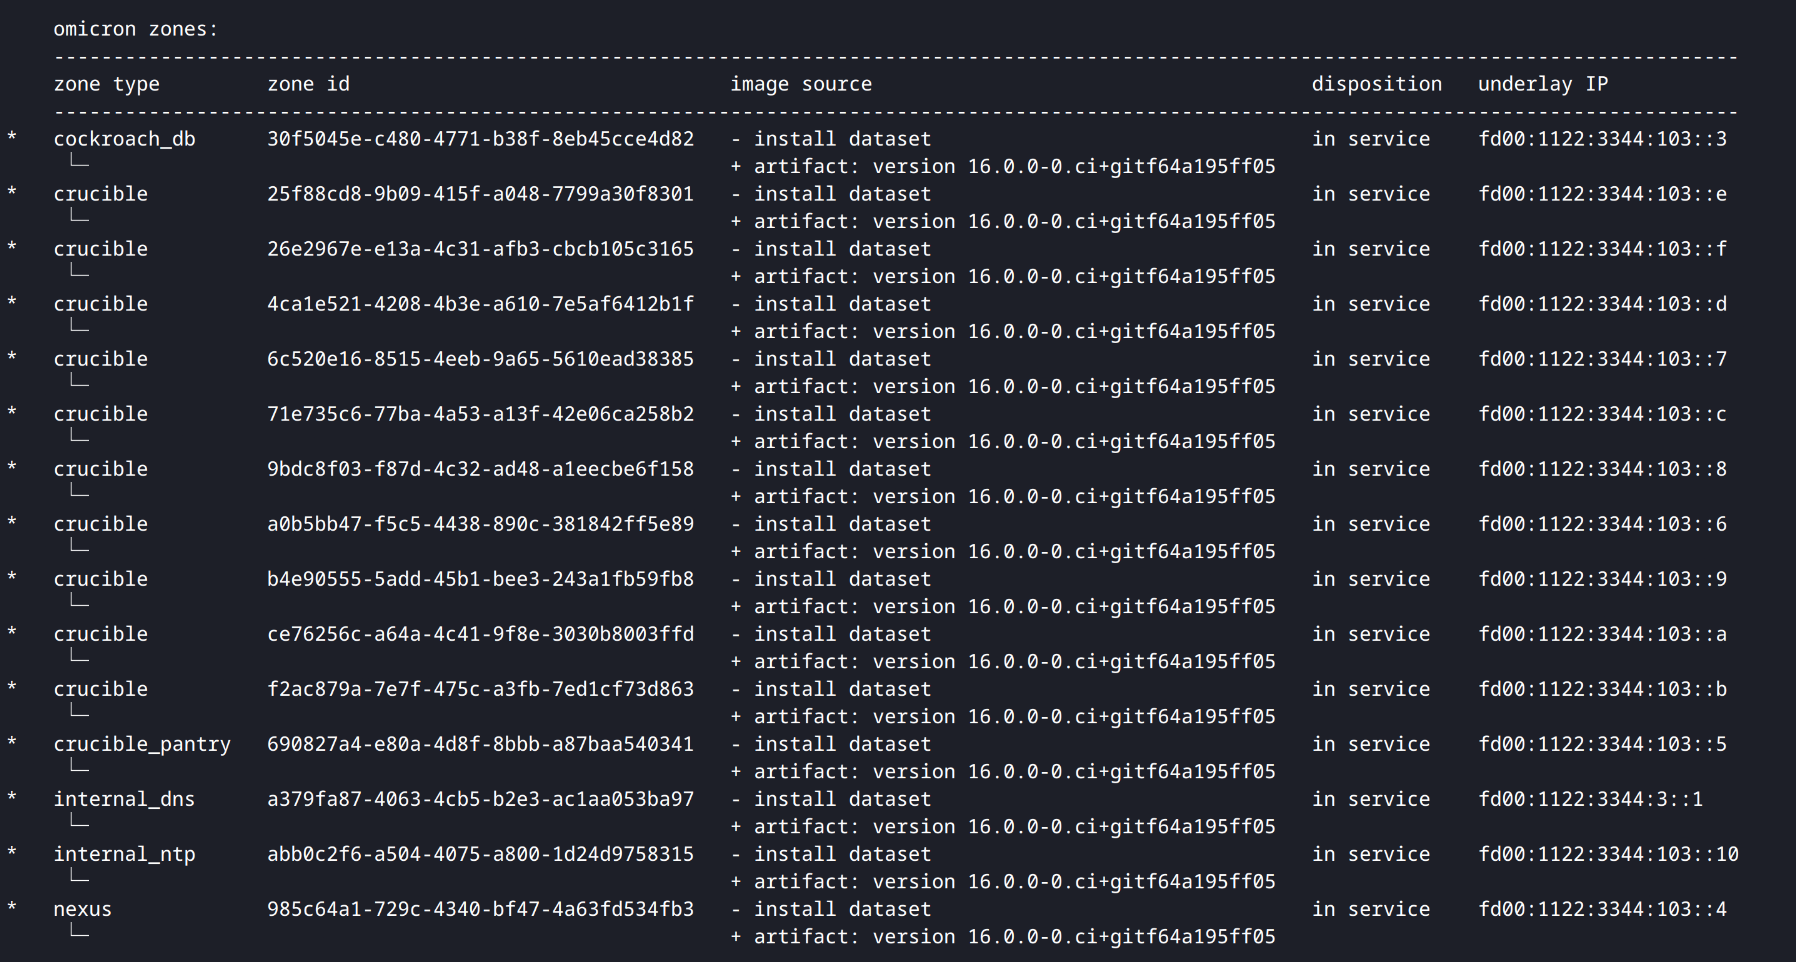Click asterisk marker beside cockroach_db row
Screen dimensions: 1796x962
pos(12,137)
